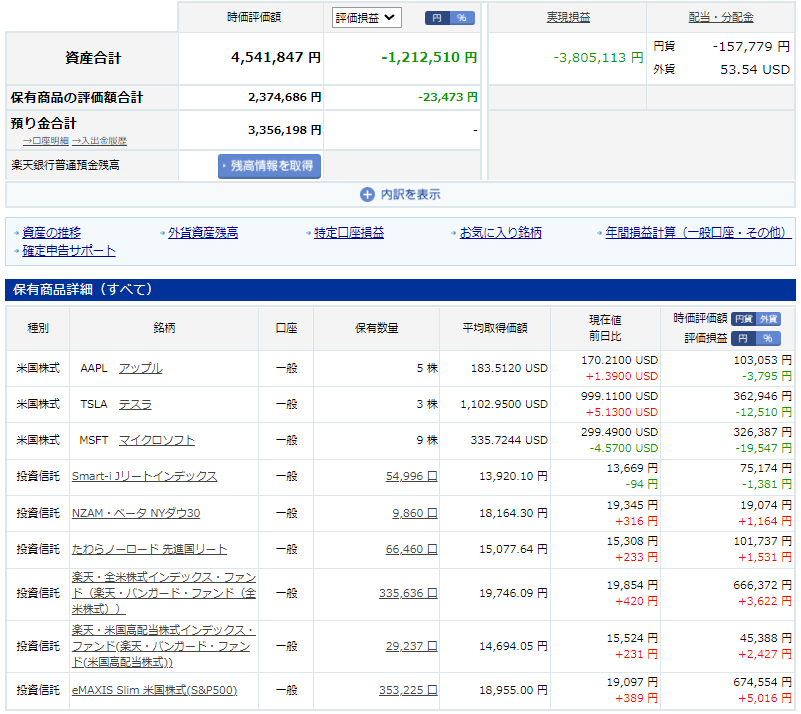Click the plus icon beside 内訳を表示
The height and width of the screenshot is (714, 801).
click(x=367, y=195)
